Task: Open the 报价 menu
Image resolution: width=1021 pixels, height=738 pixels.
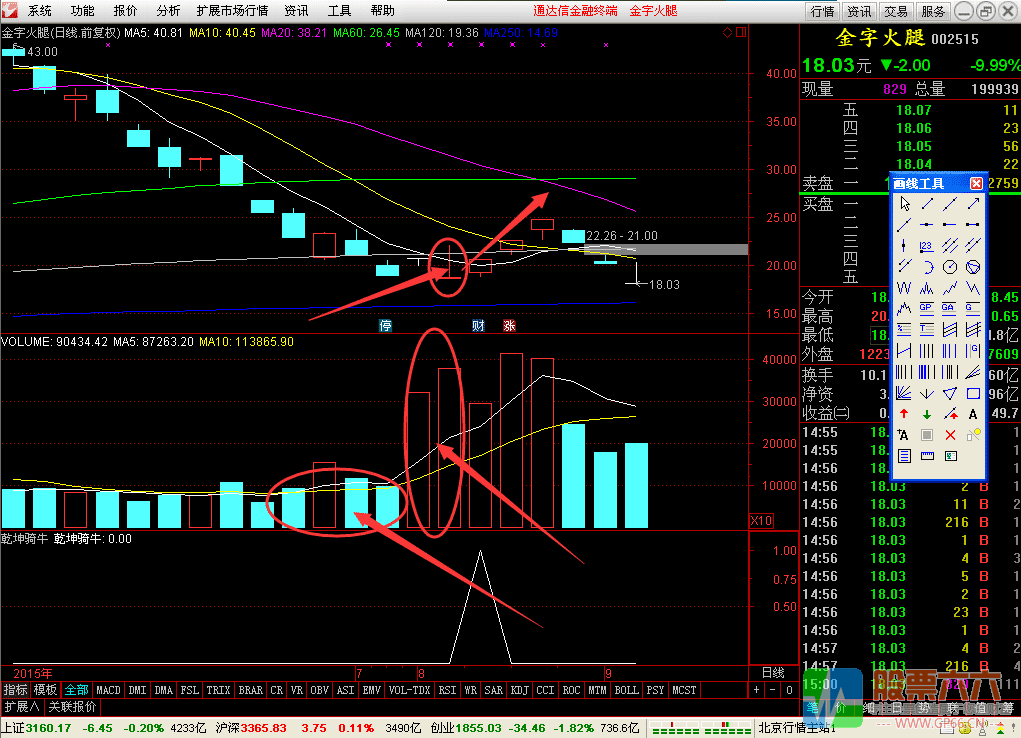Action: [125, 10]
